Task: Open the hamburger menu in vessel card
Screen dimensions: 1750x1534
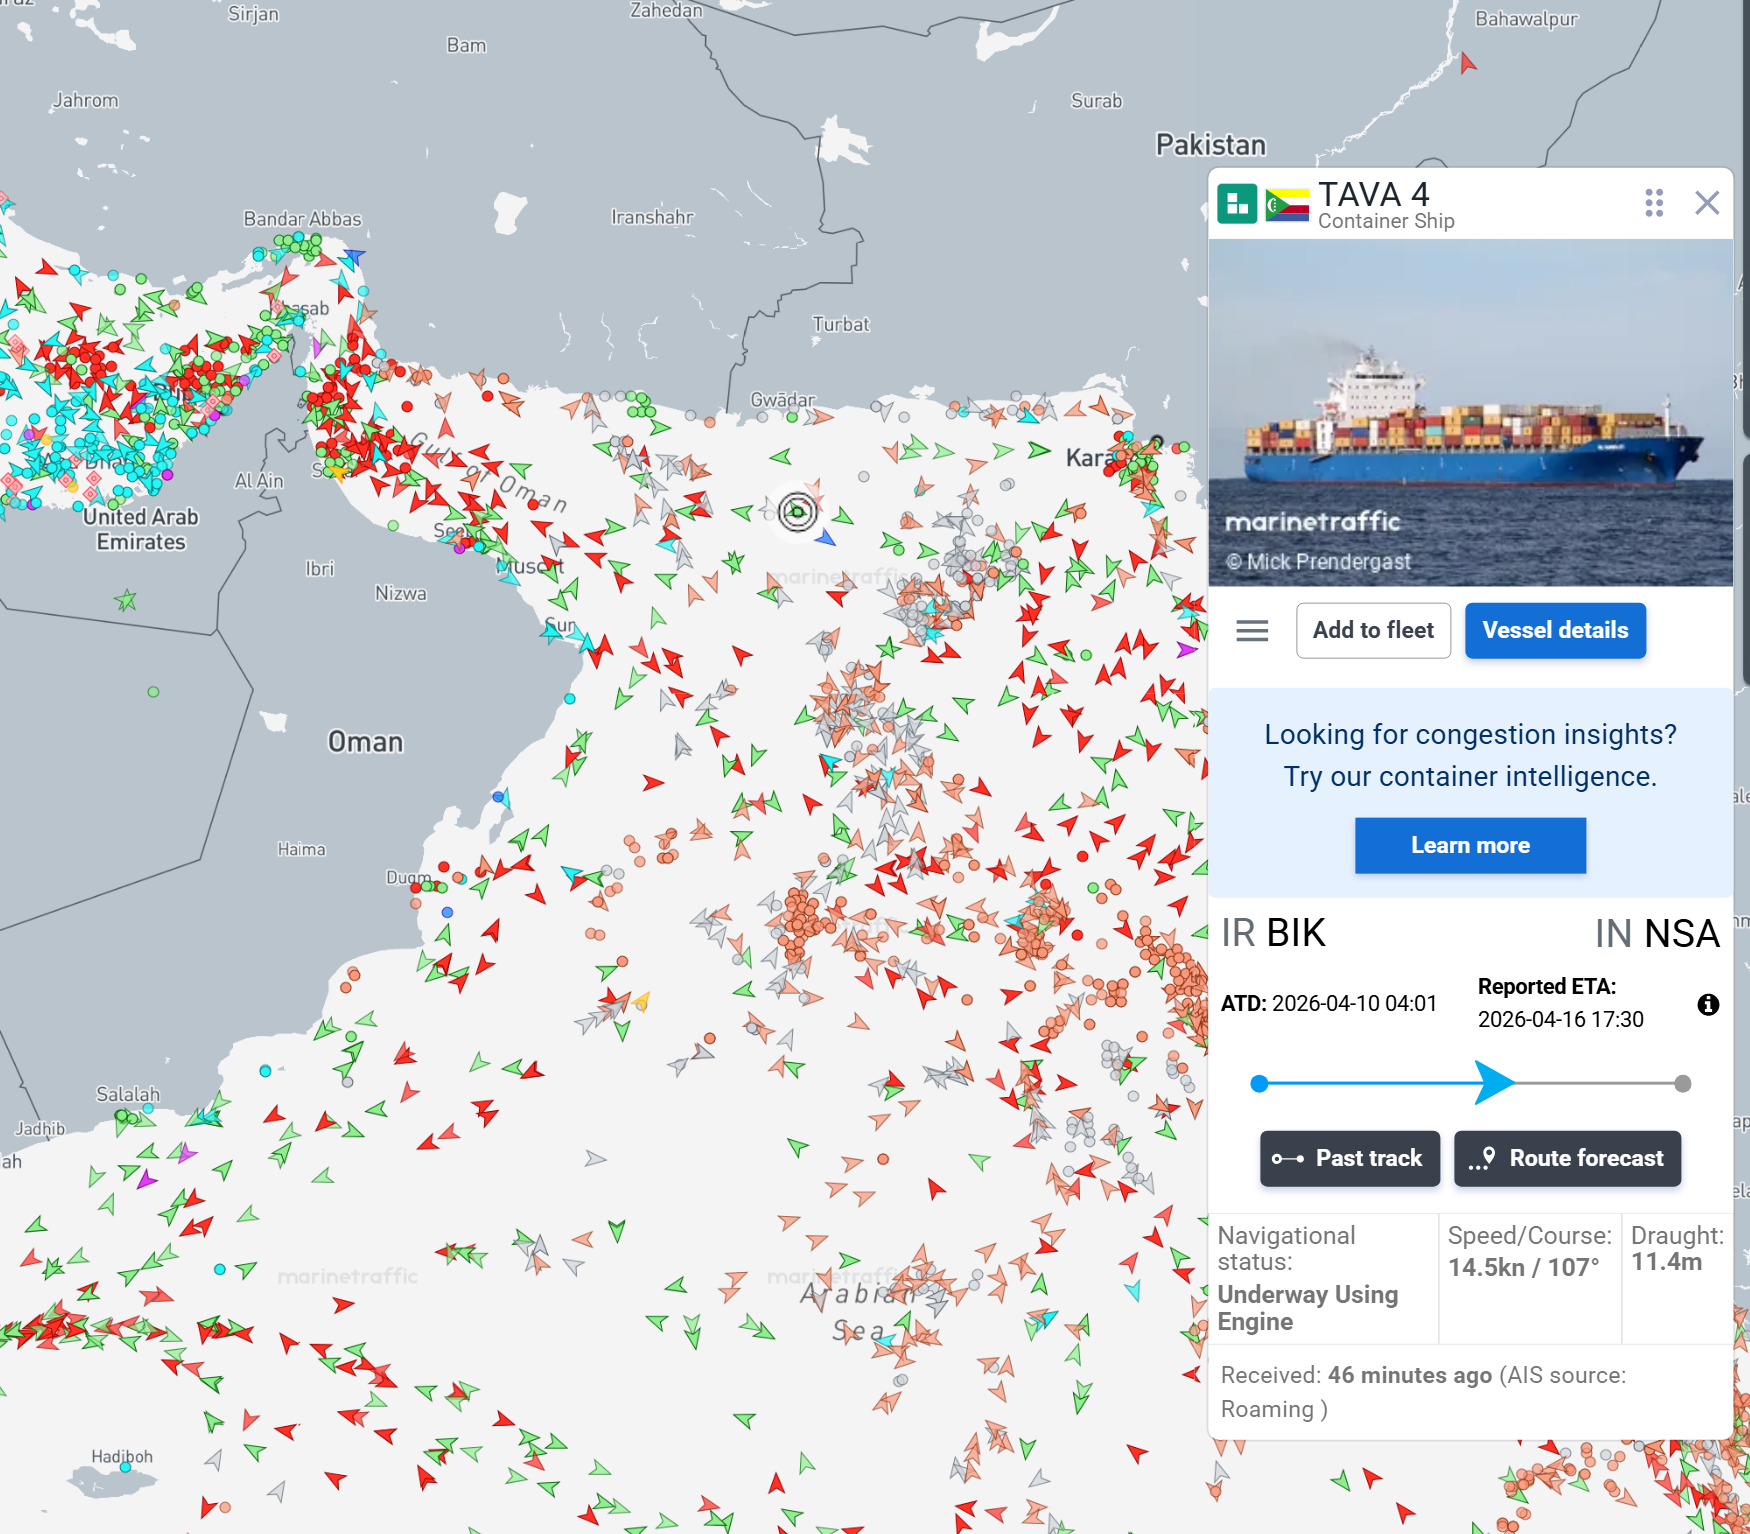Action: tap(1252, 631)
